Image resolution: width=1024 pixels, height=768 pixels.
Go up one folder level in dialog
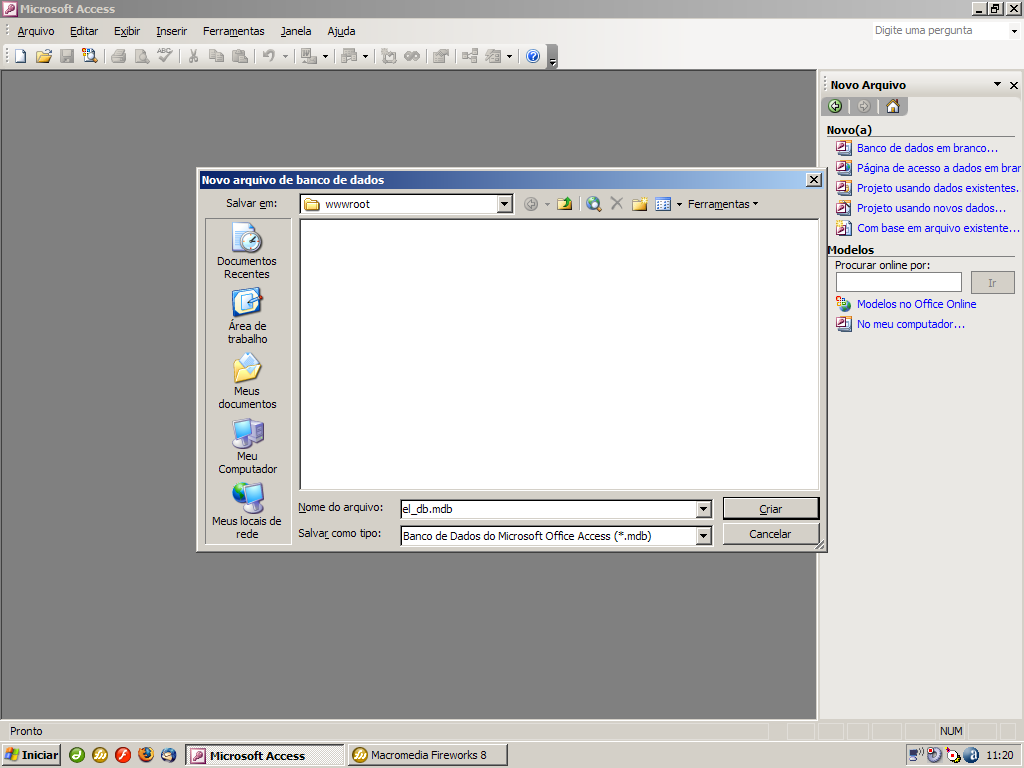point(565,204)
